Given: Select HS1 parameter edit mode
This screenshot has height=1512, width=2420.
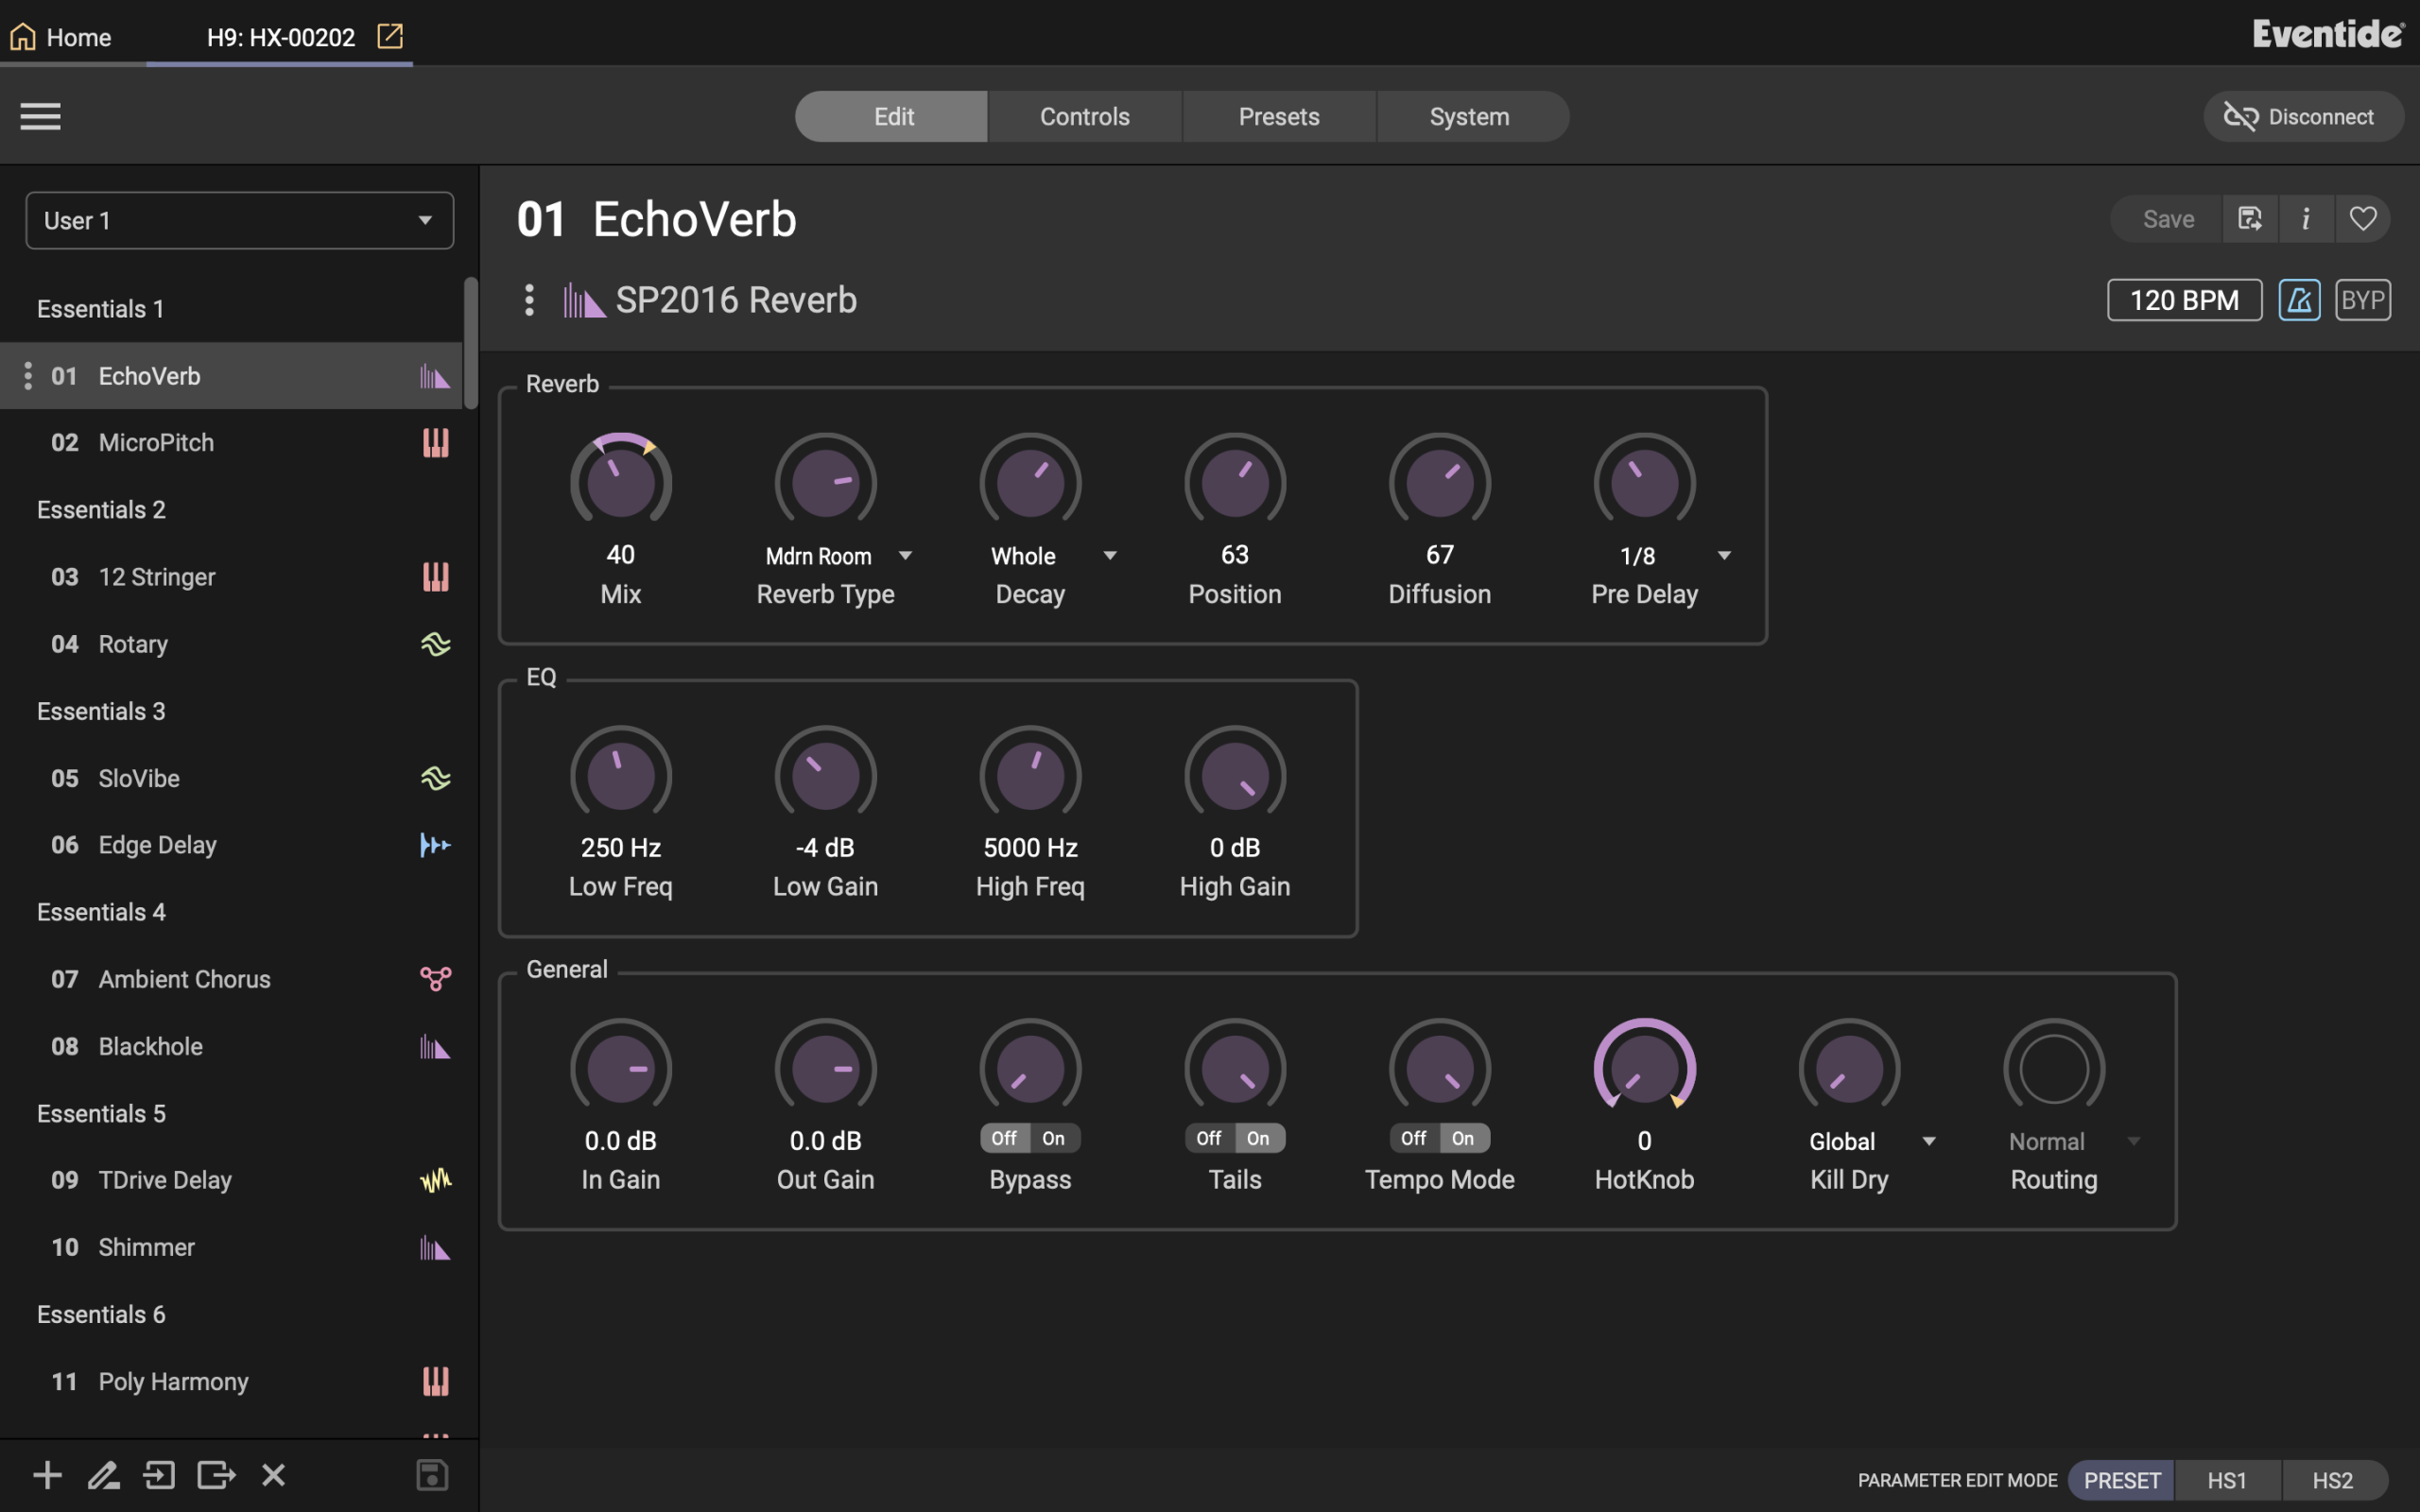Looking at the screenshot, I should [2227, 1480].
